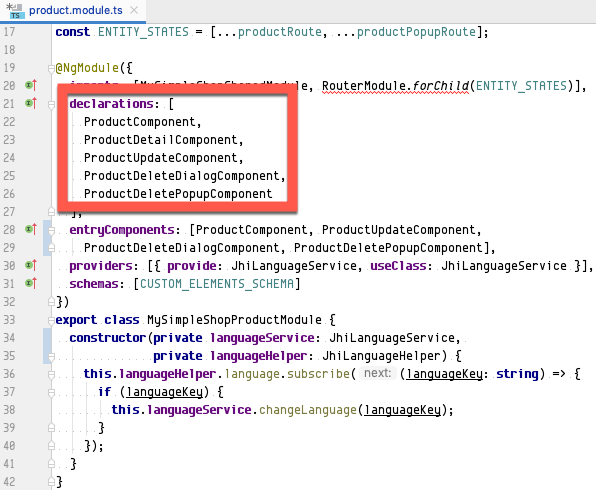Click the constructor keyword on line 34
The width and height of the screenshot is (596, 490).
pos(108,338)
